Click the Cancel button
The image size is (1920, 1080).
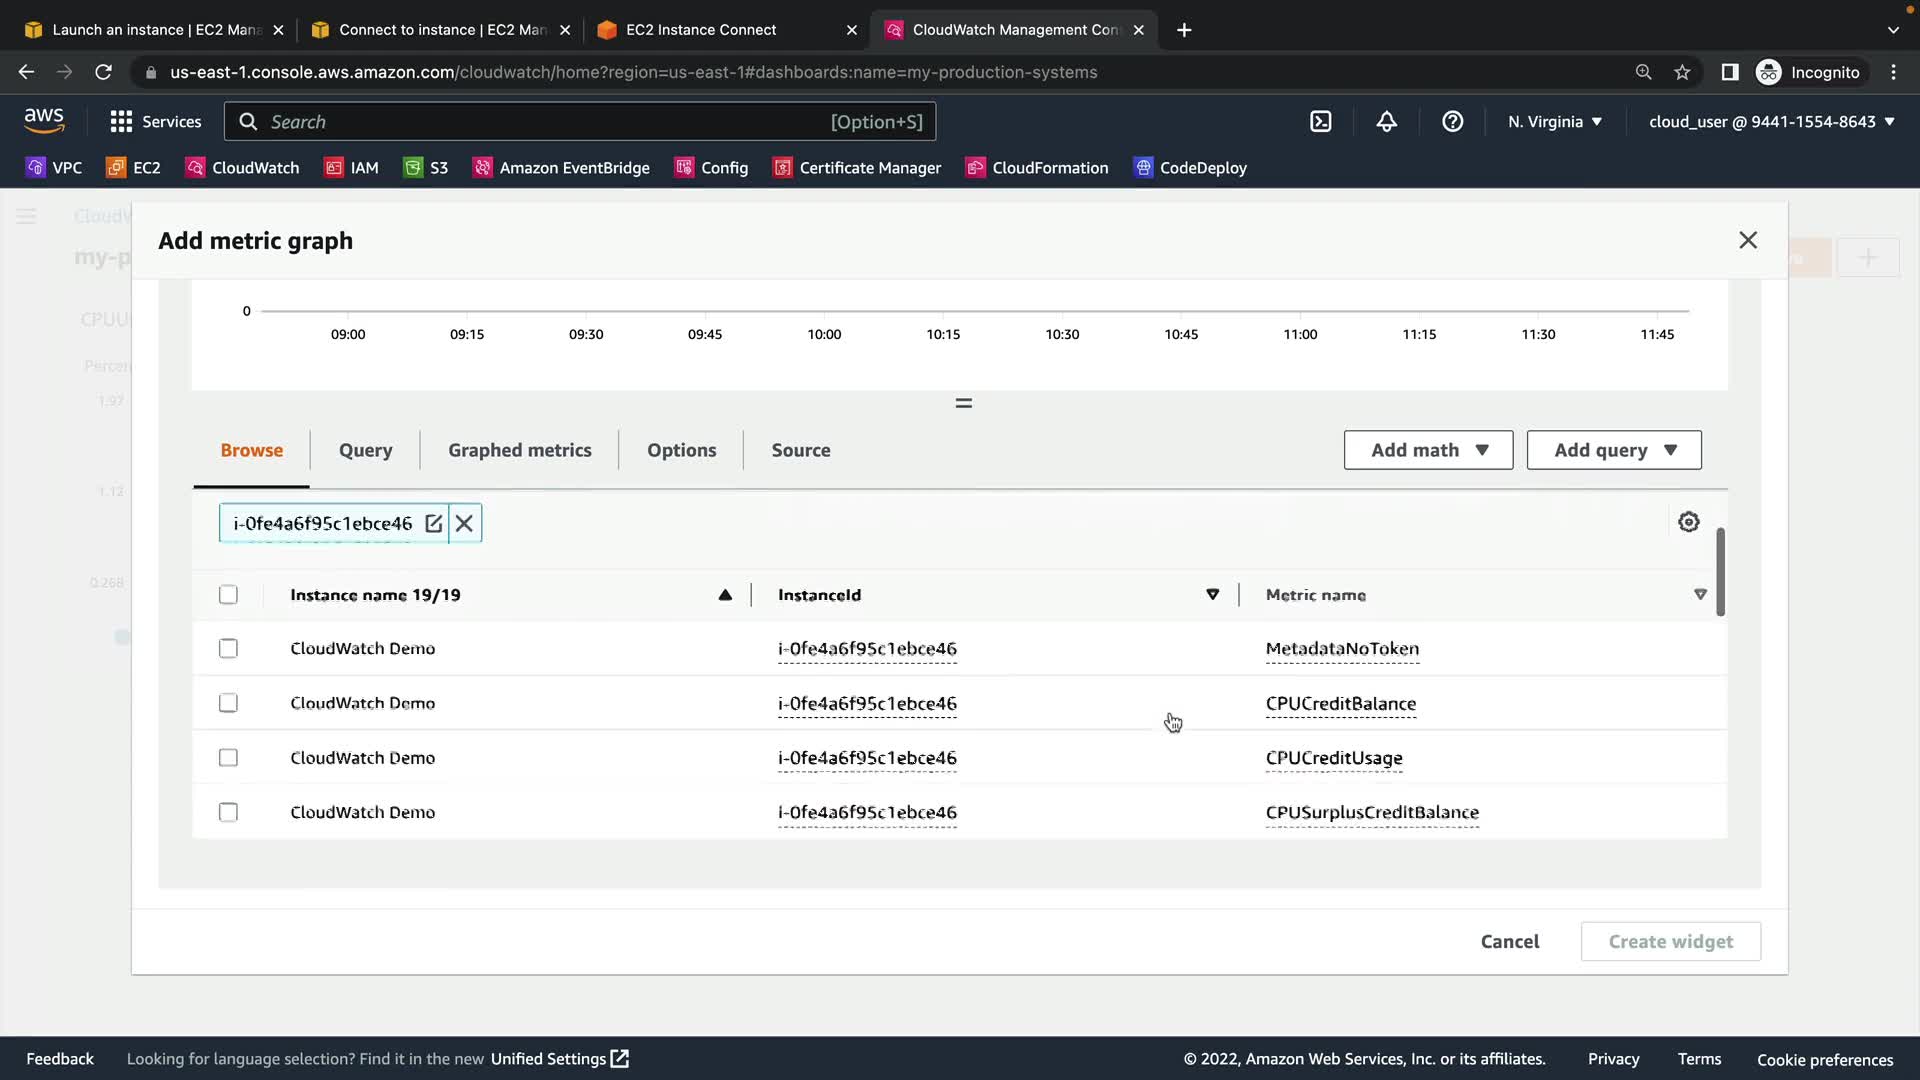tap(1509, 941)
